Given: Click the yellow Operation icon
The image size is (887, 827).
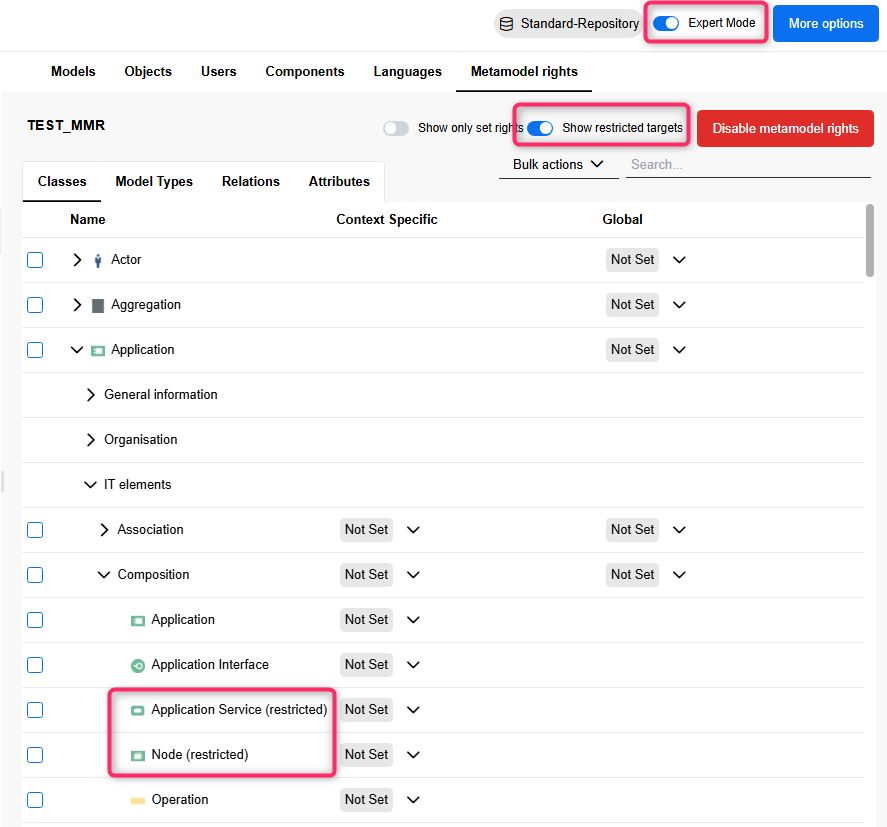Looking at the screenshot, I should pos(138,800).
